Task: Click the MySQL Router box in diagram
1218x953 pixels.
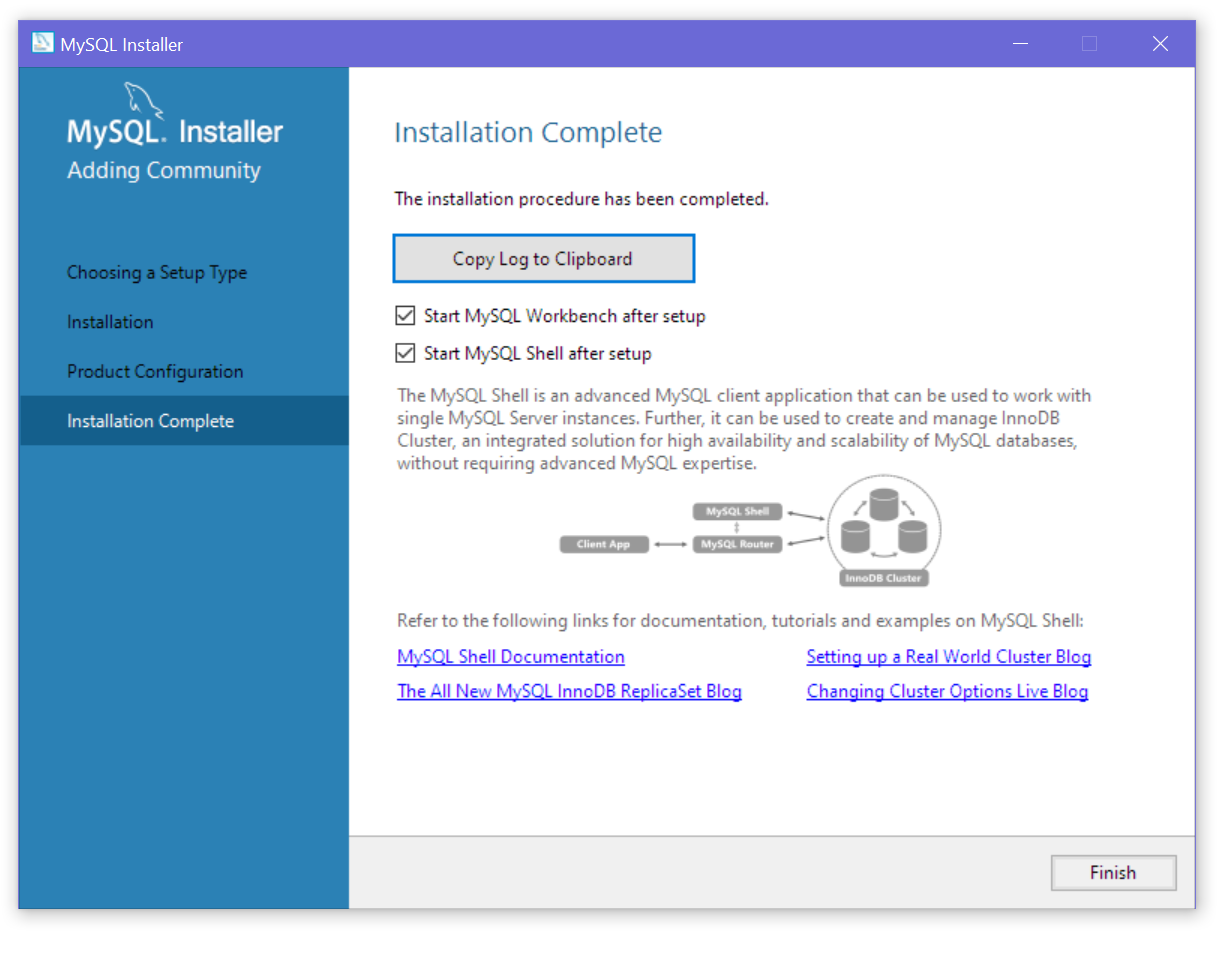Action: [x=737, y=545]
